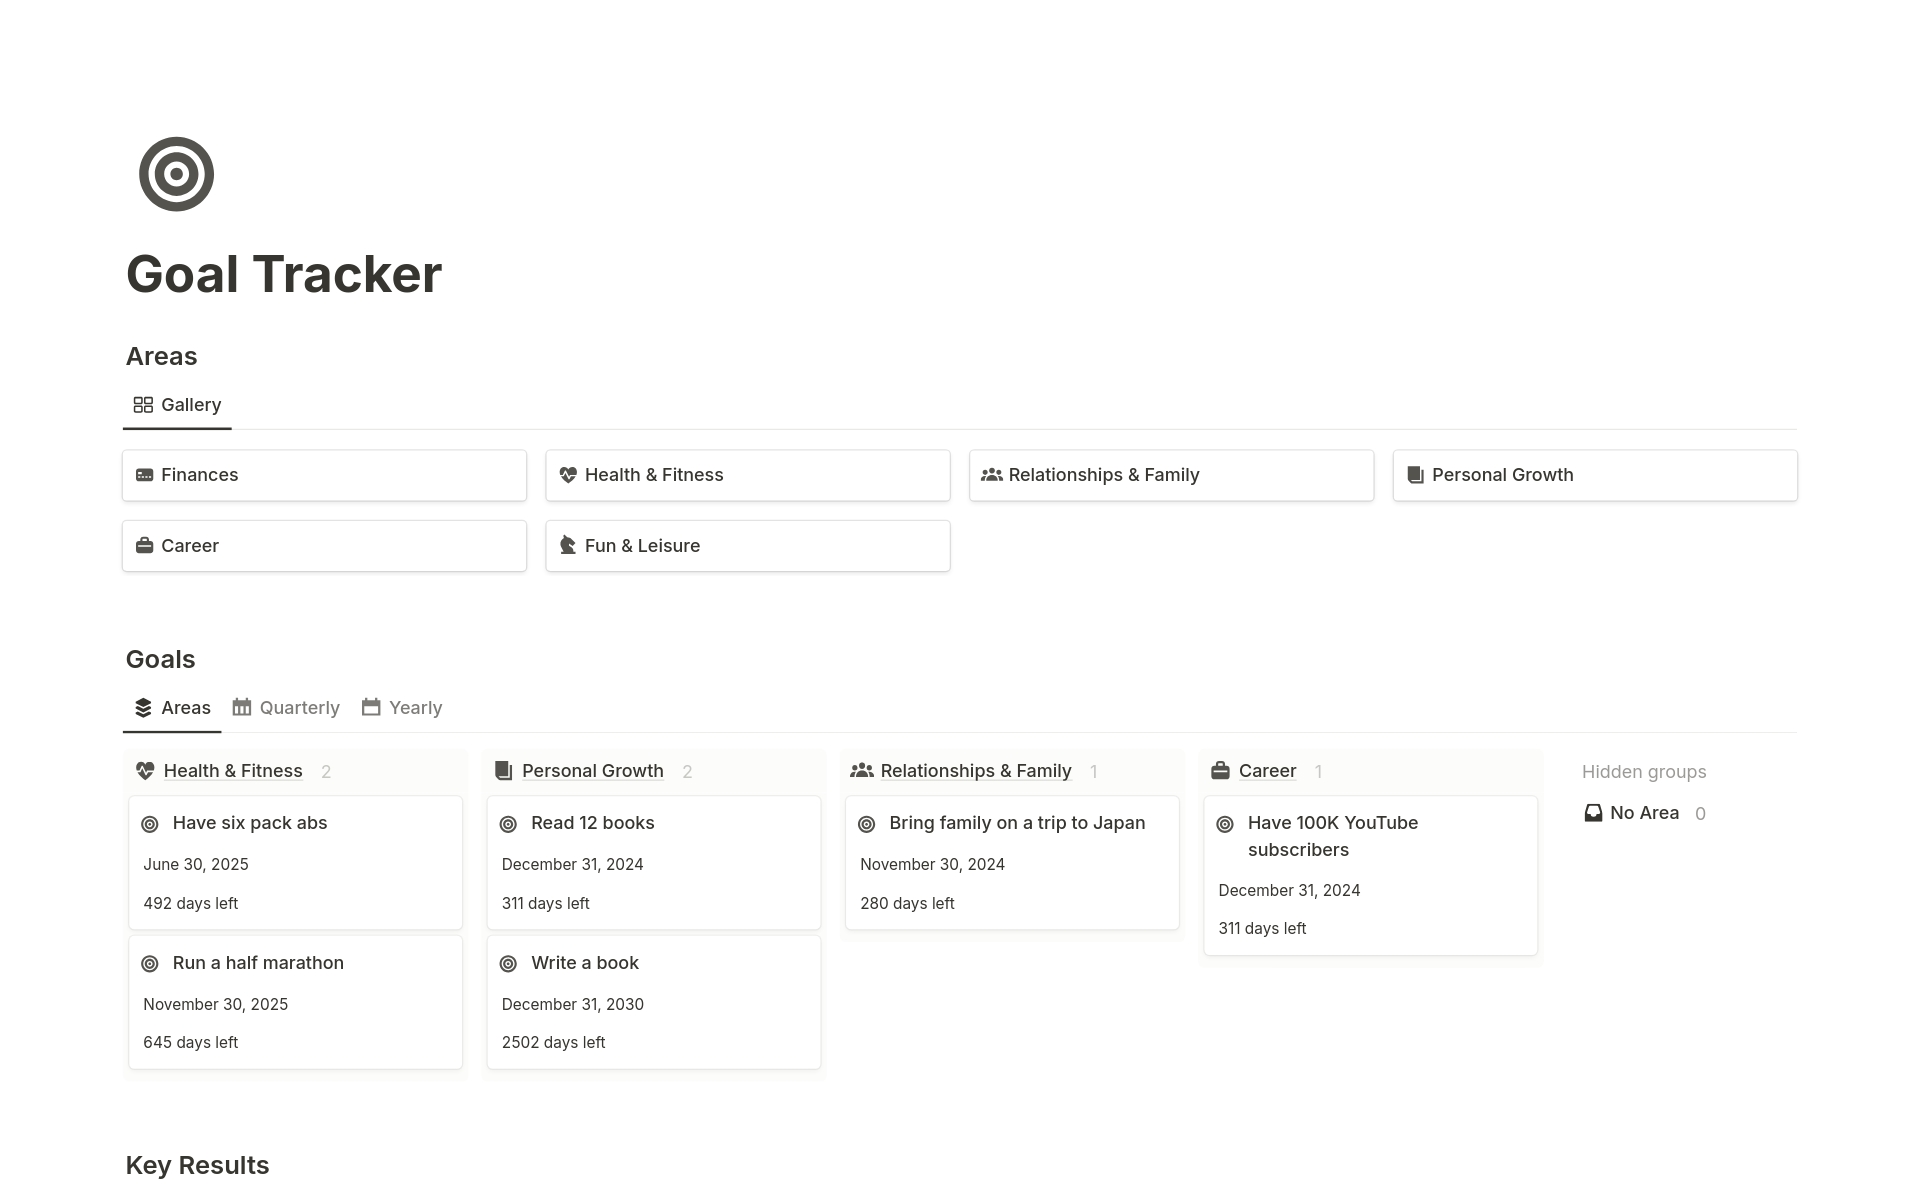
Task: Click the heart icon on Health & Fitness card
Action: (568, 475)
